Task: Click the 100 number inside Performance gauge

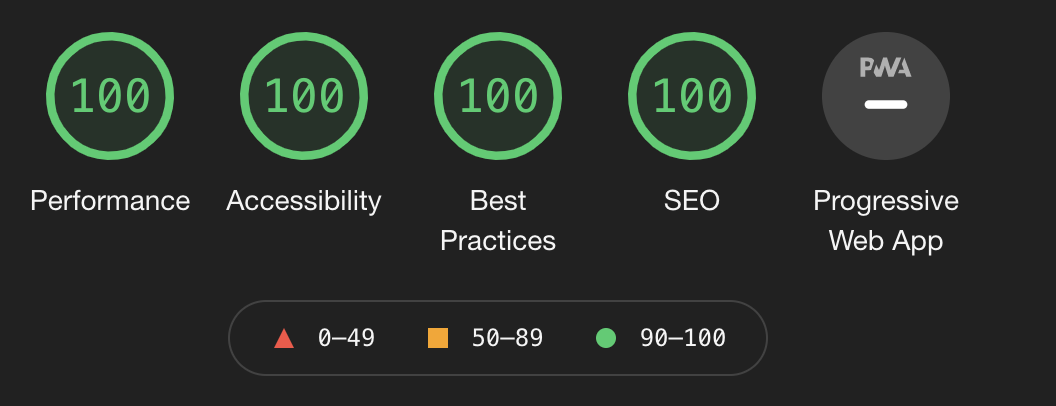Action: pyautogui.click(x=110, y=96)
